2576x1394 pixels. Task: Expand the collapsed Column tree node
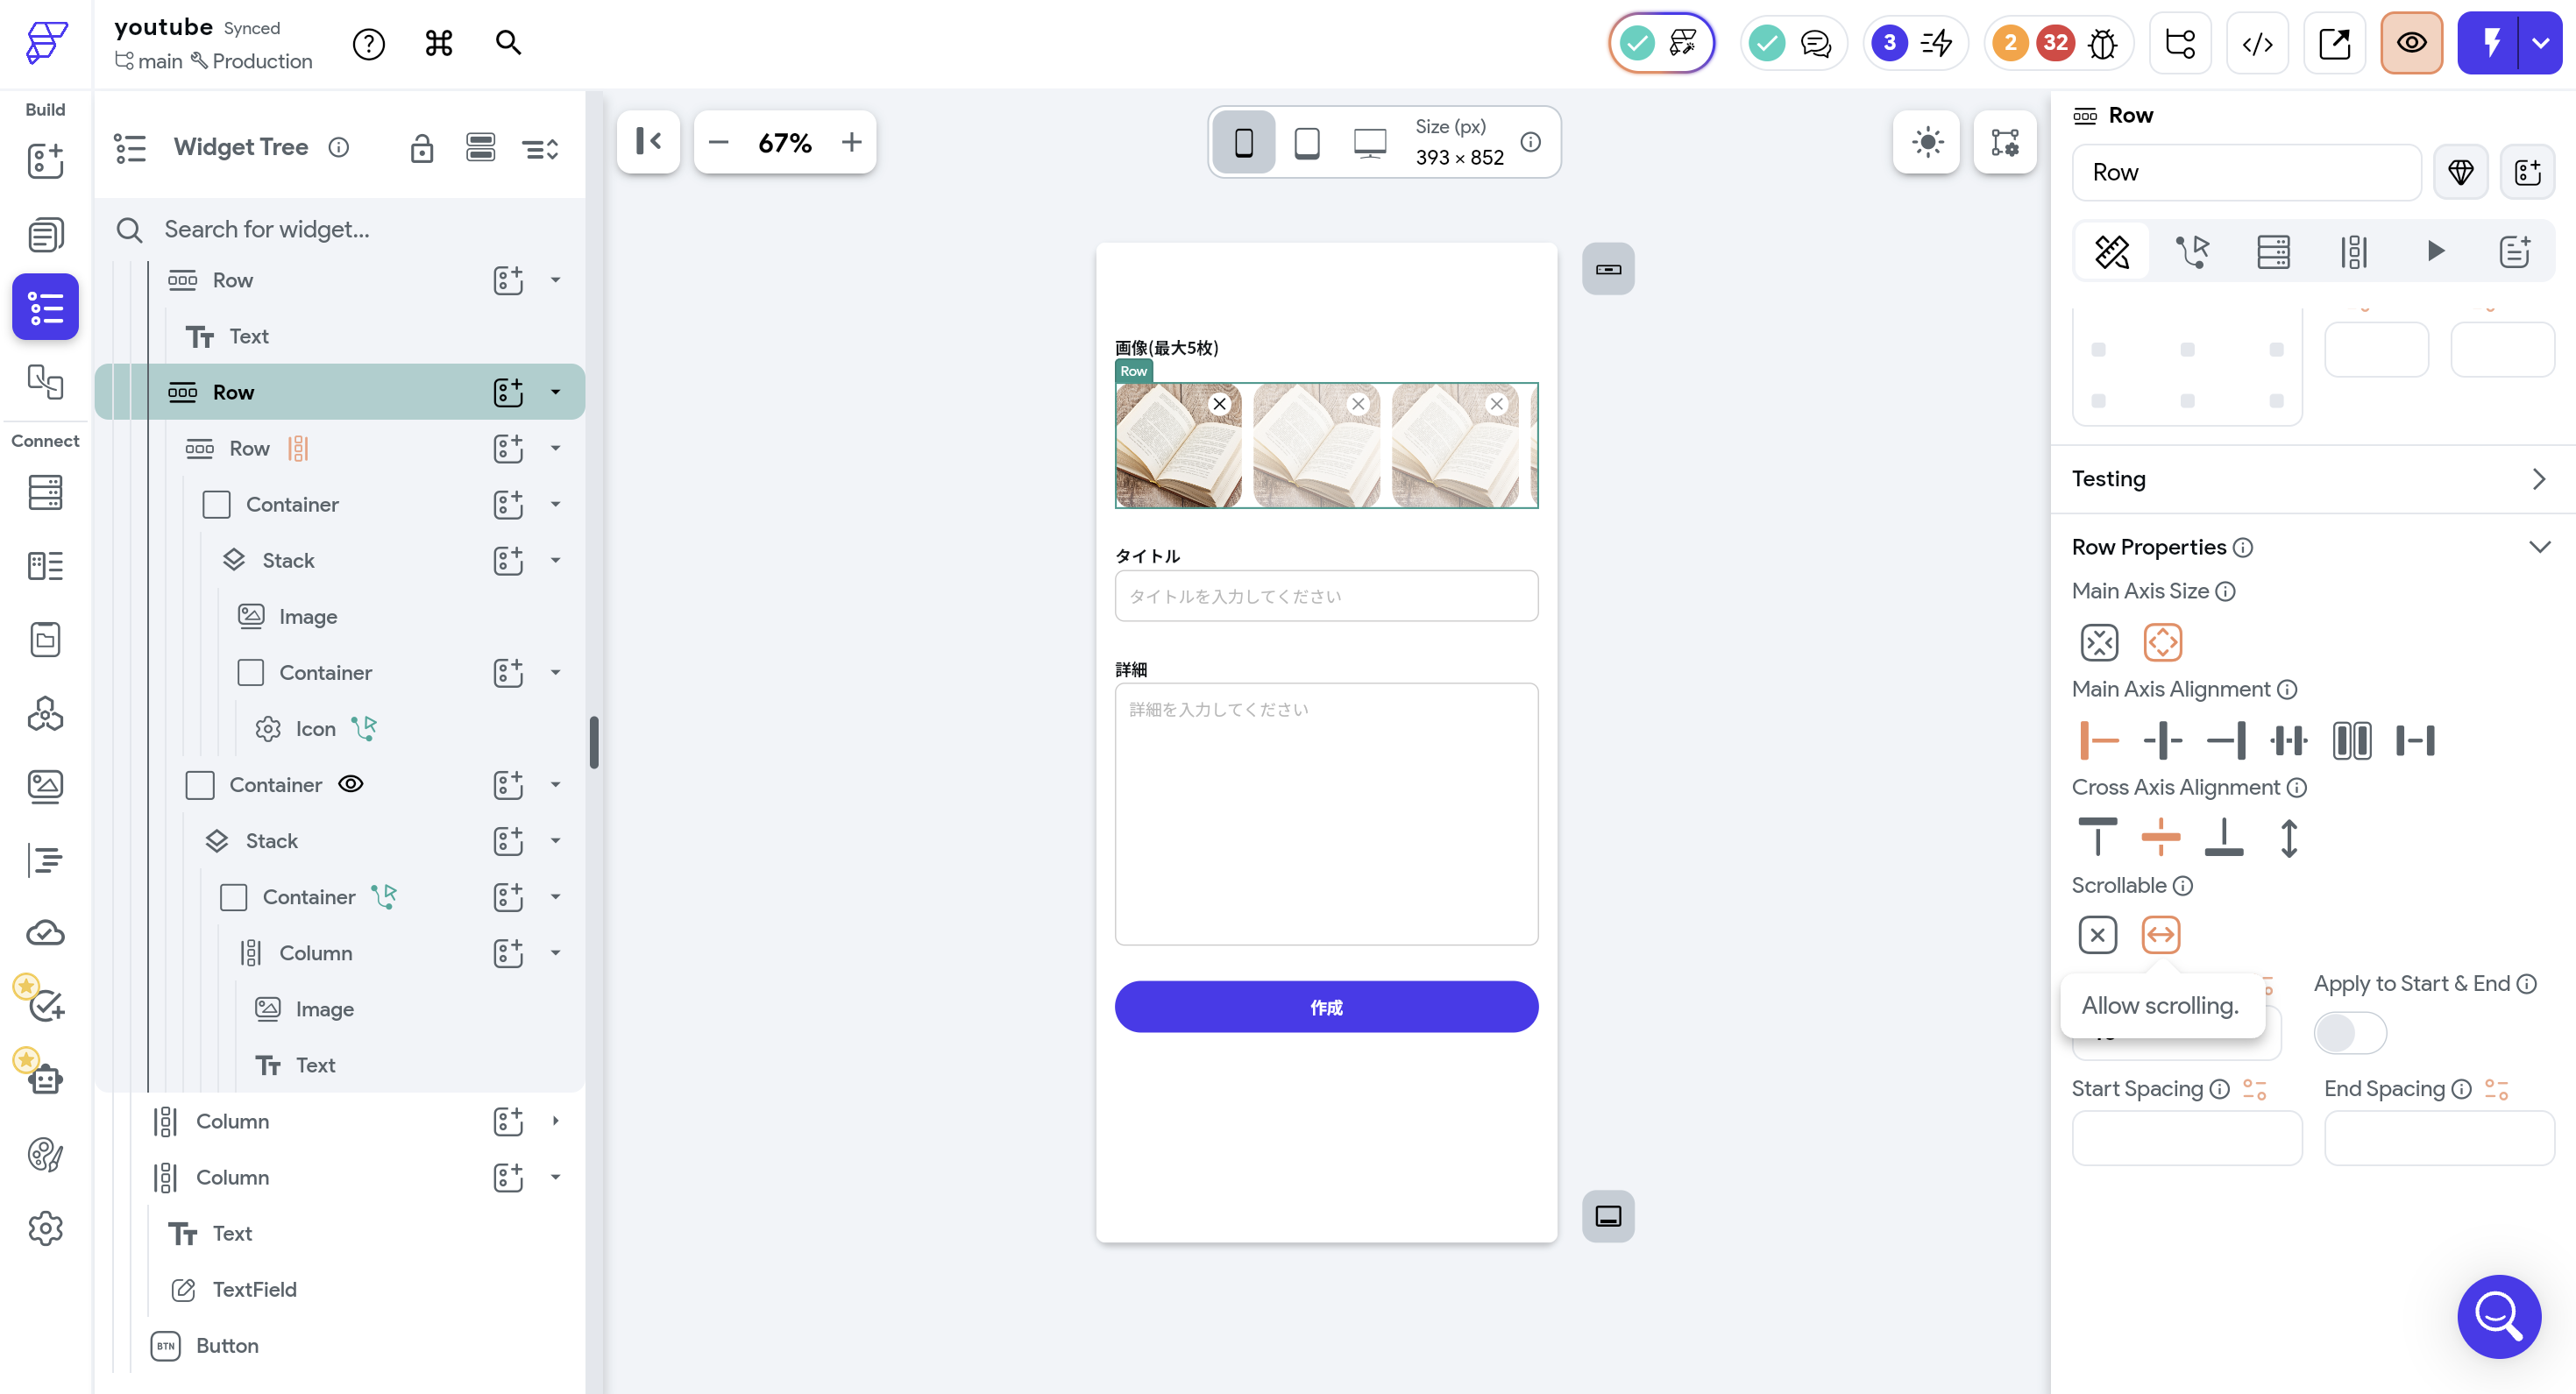(555, 1121)
